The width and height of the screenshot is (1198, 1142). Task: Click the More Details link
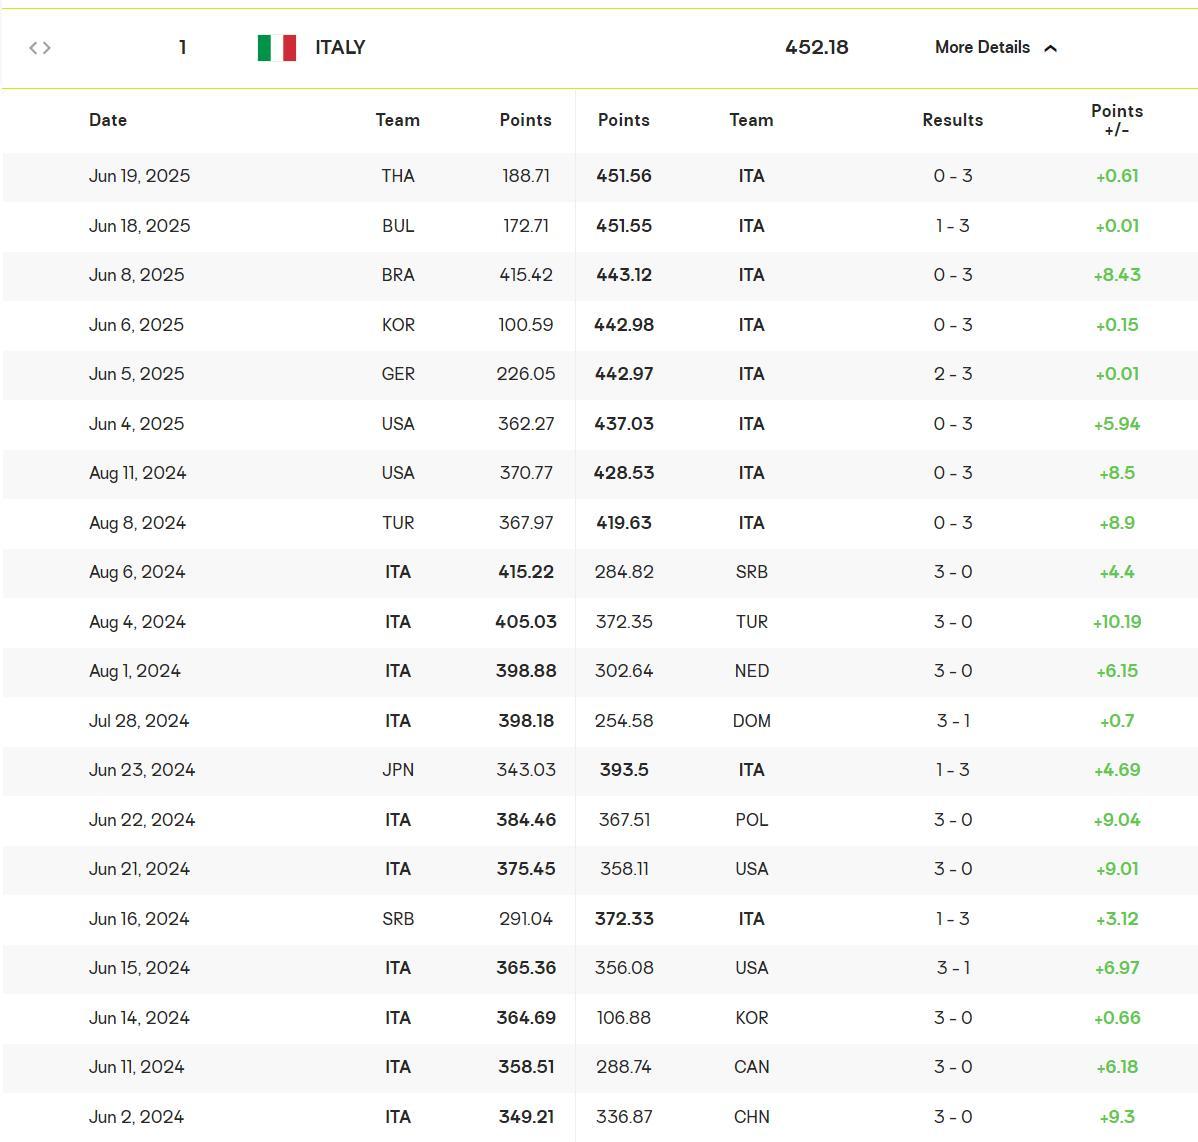tap(981, 47)
